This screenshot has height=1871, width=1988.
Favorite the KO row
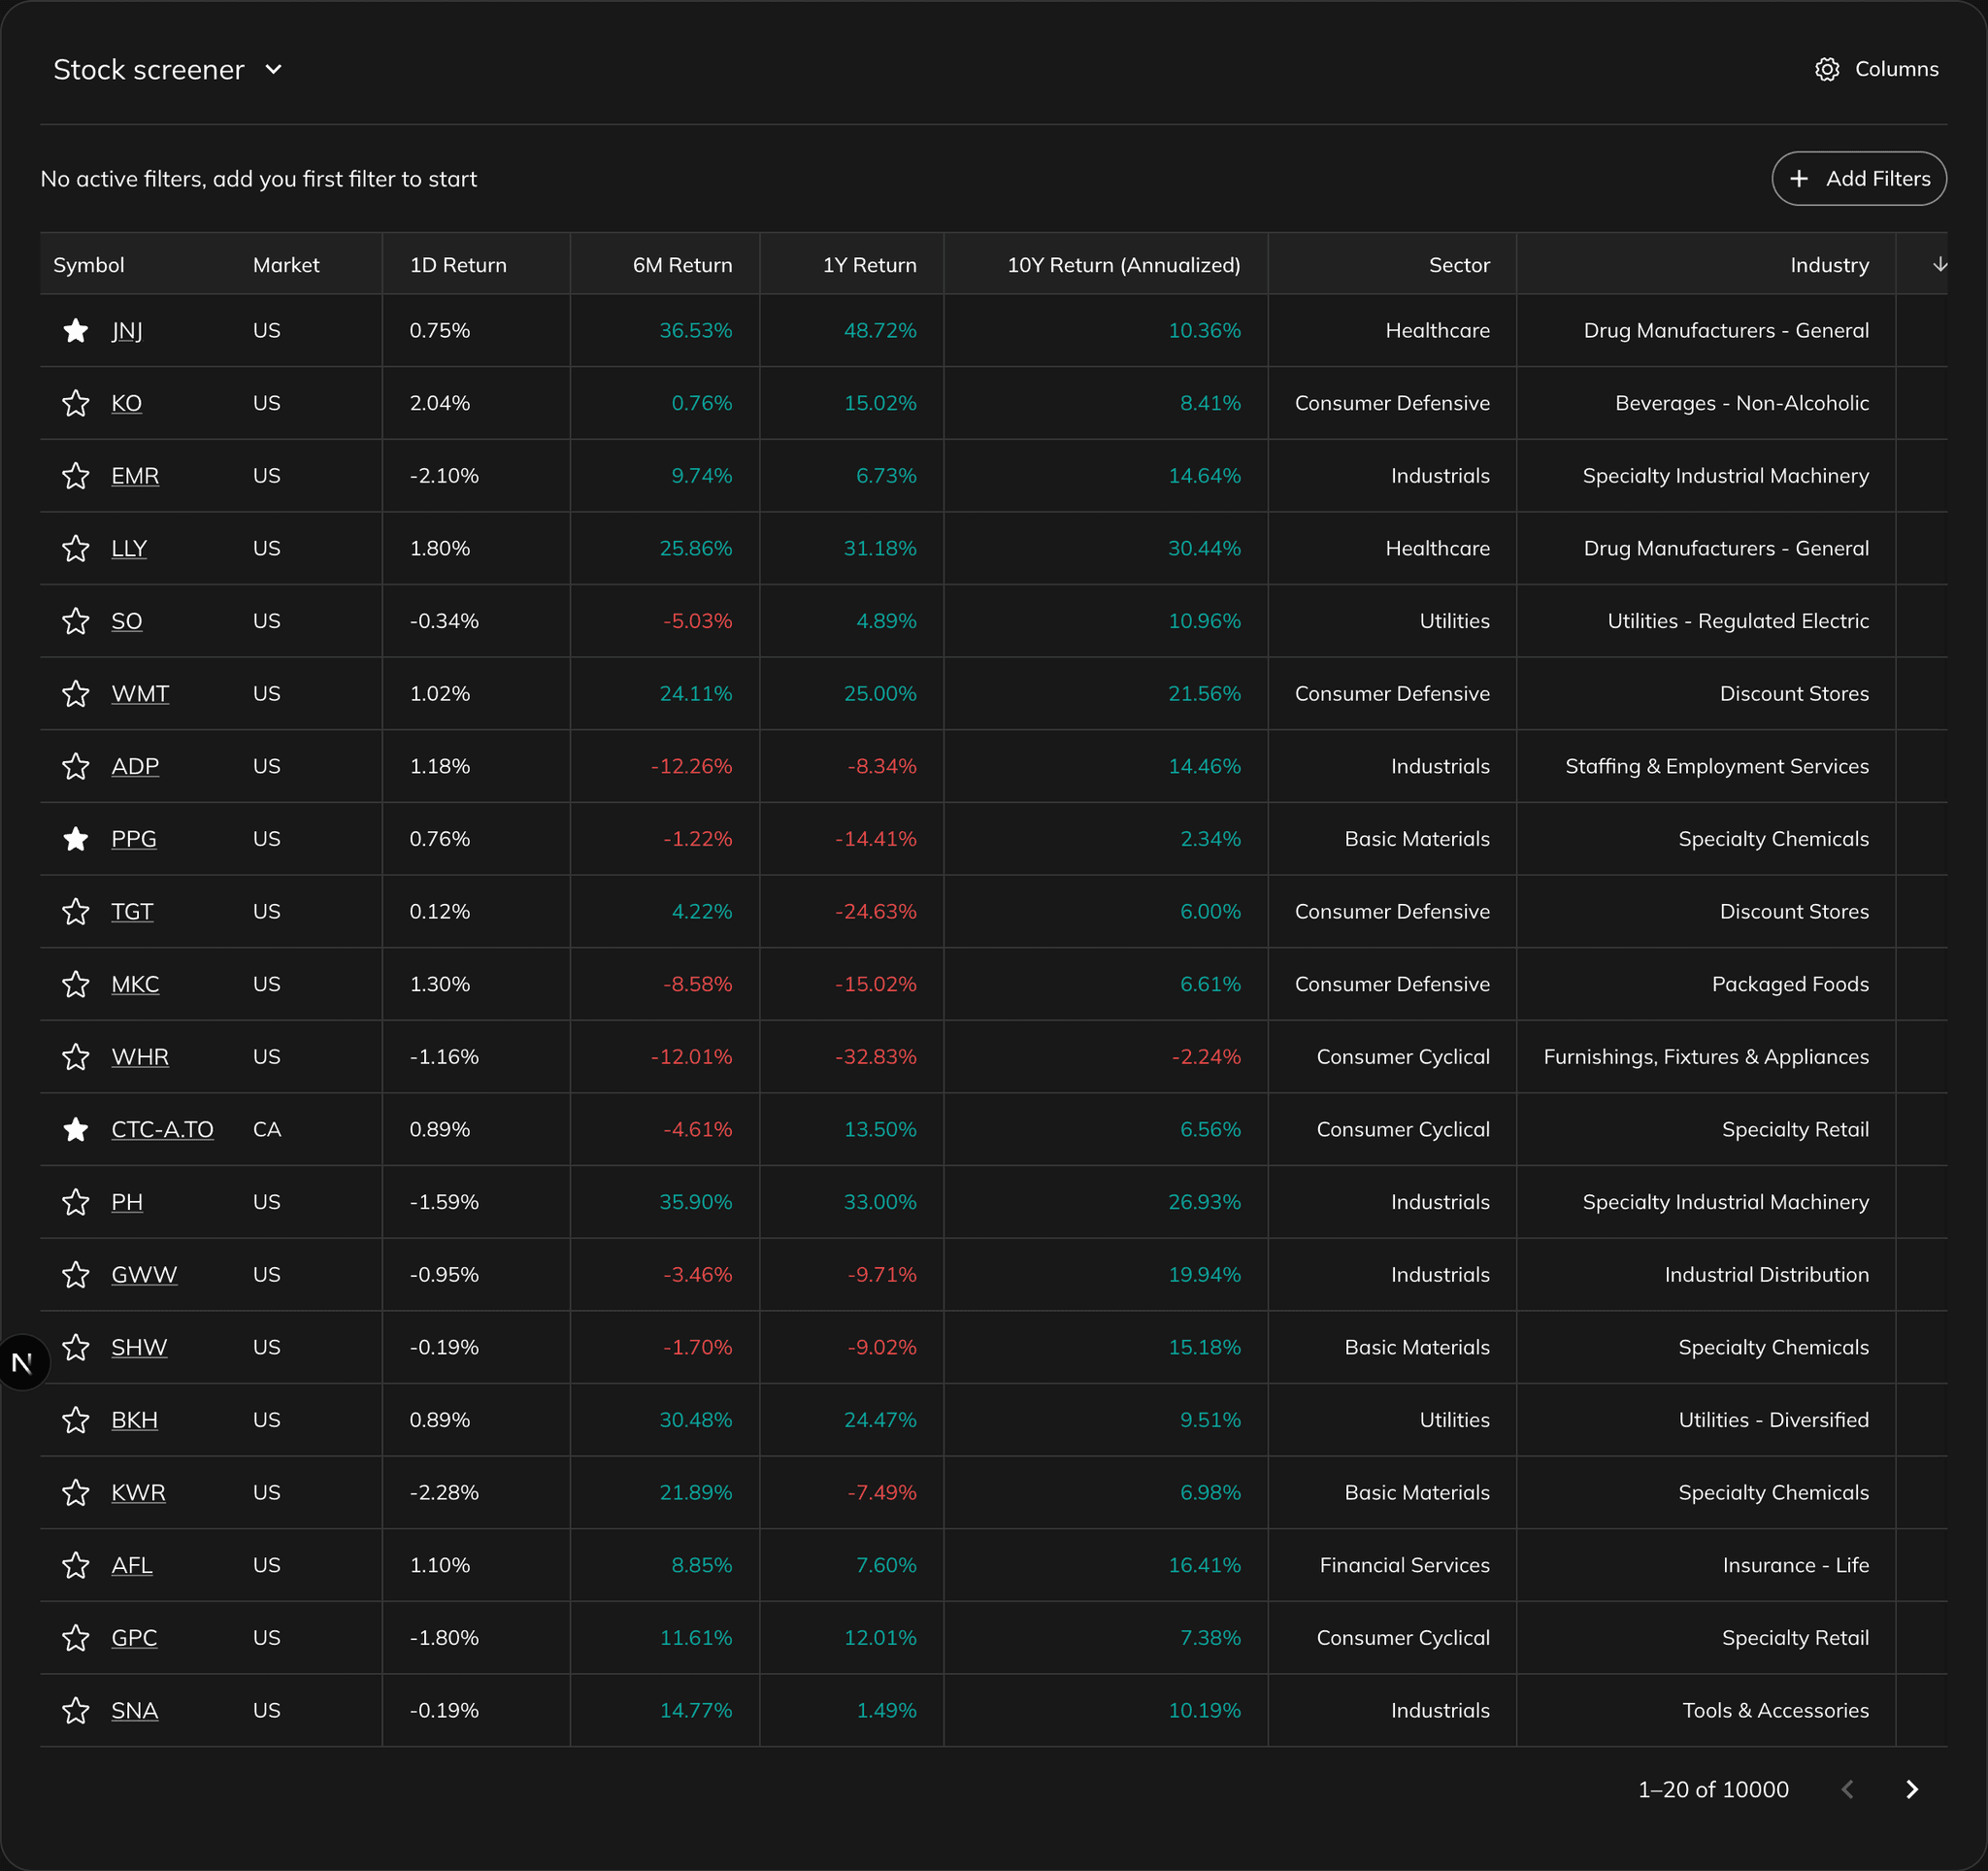coord(76,403)
